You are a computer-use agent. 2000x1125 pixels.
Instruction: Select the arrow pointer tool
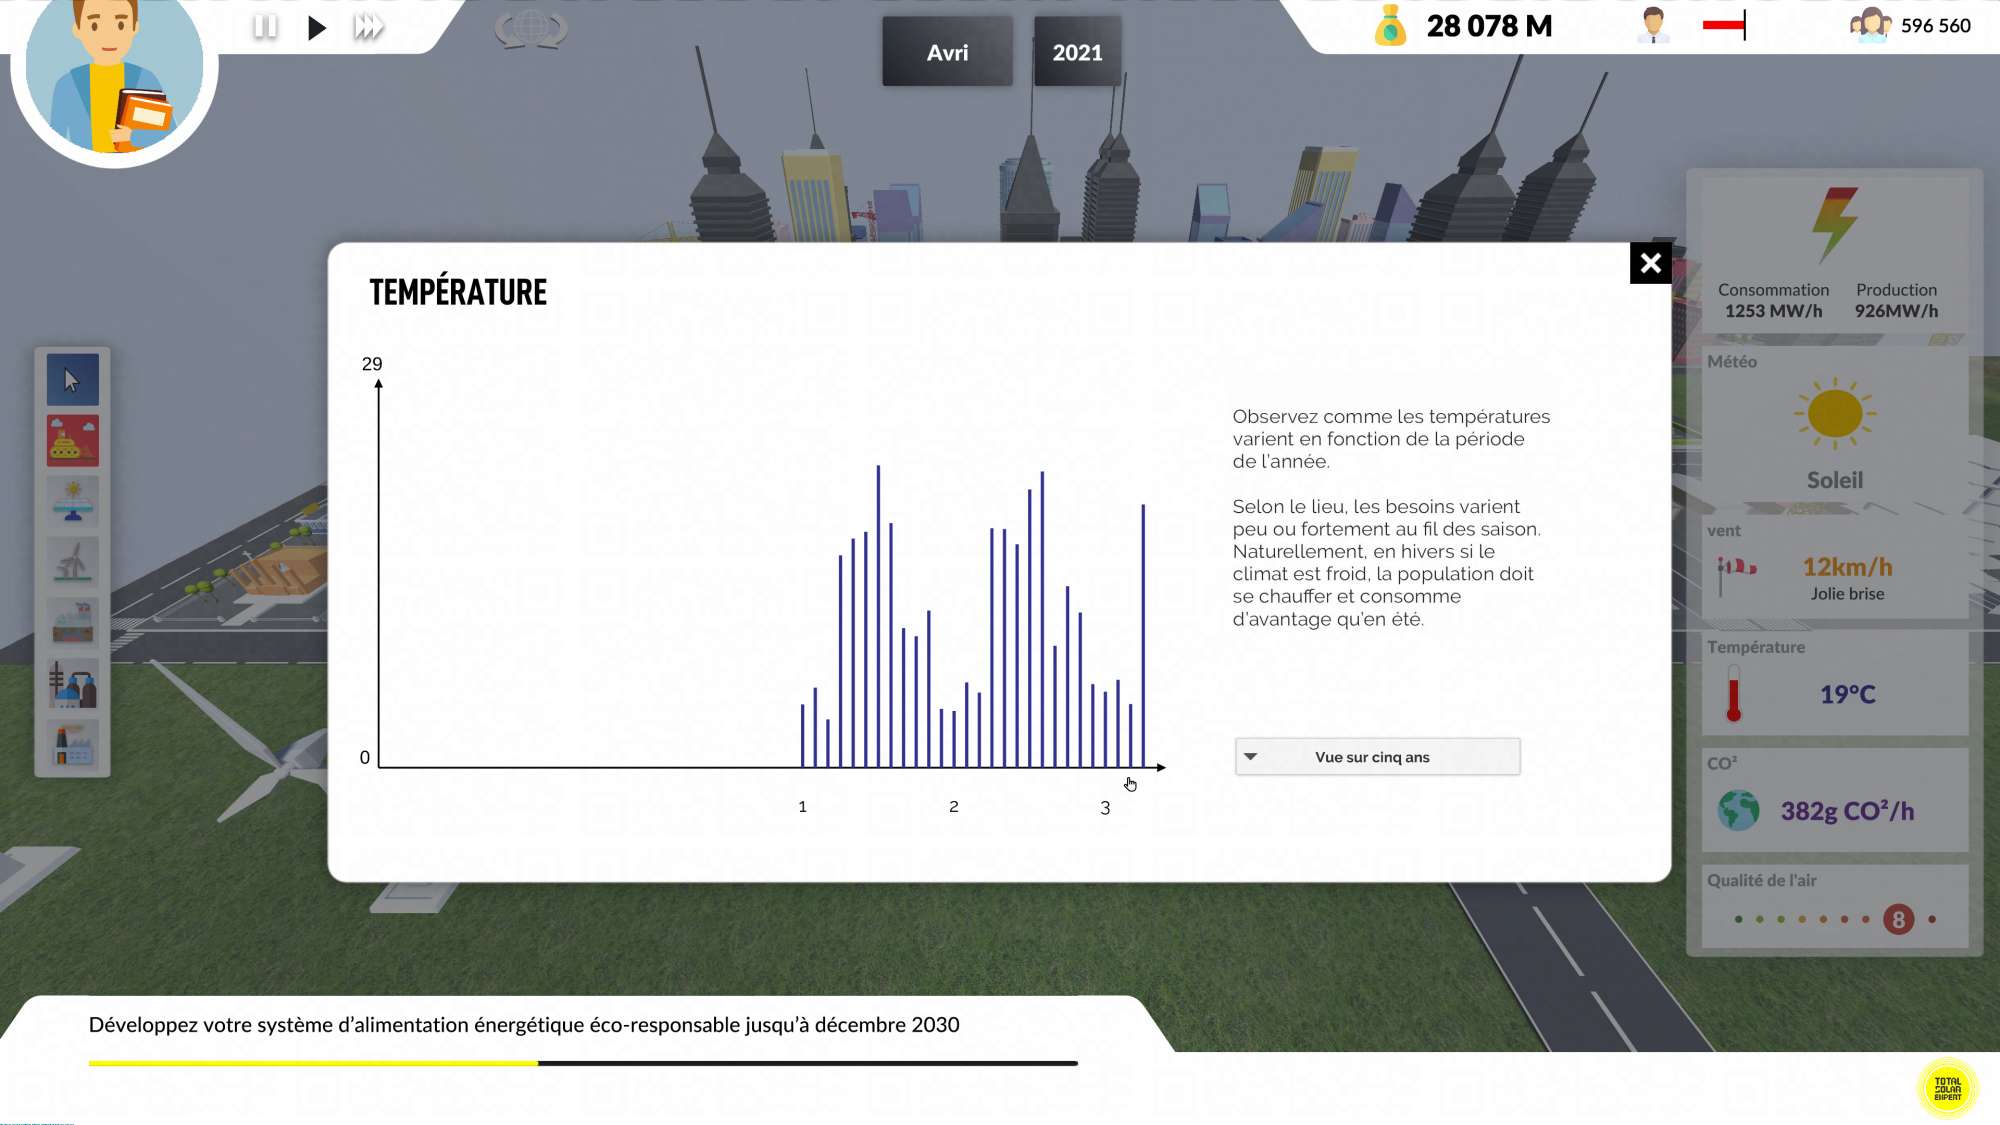pos(72,380)
